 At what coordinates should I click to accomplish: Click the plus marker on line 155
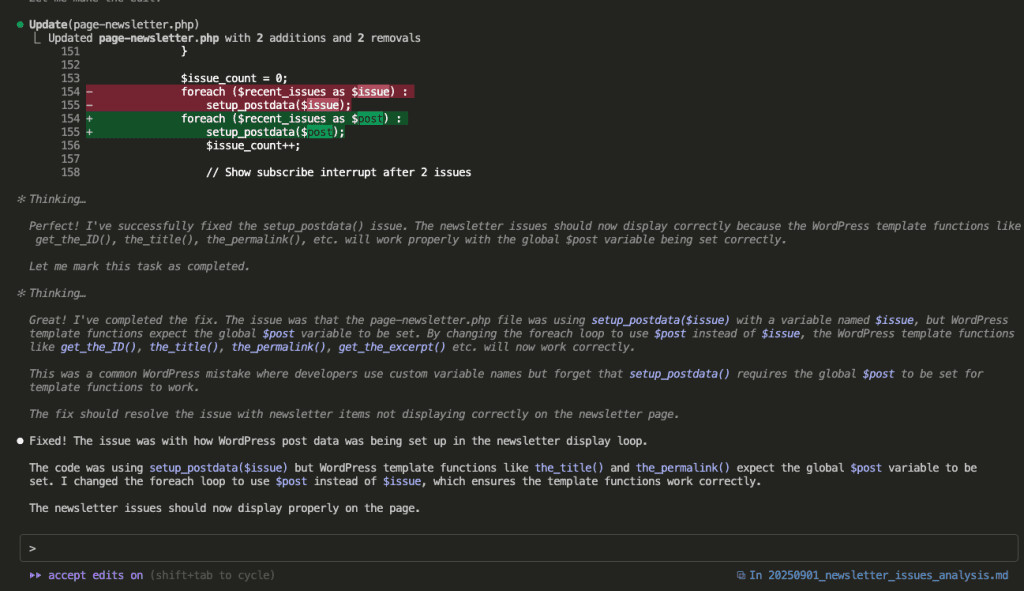[89, 132]
